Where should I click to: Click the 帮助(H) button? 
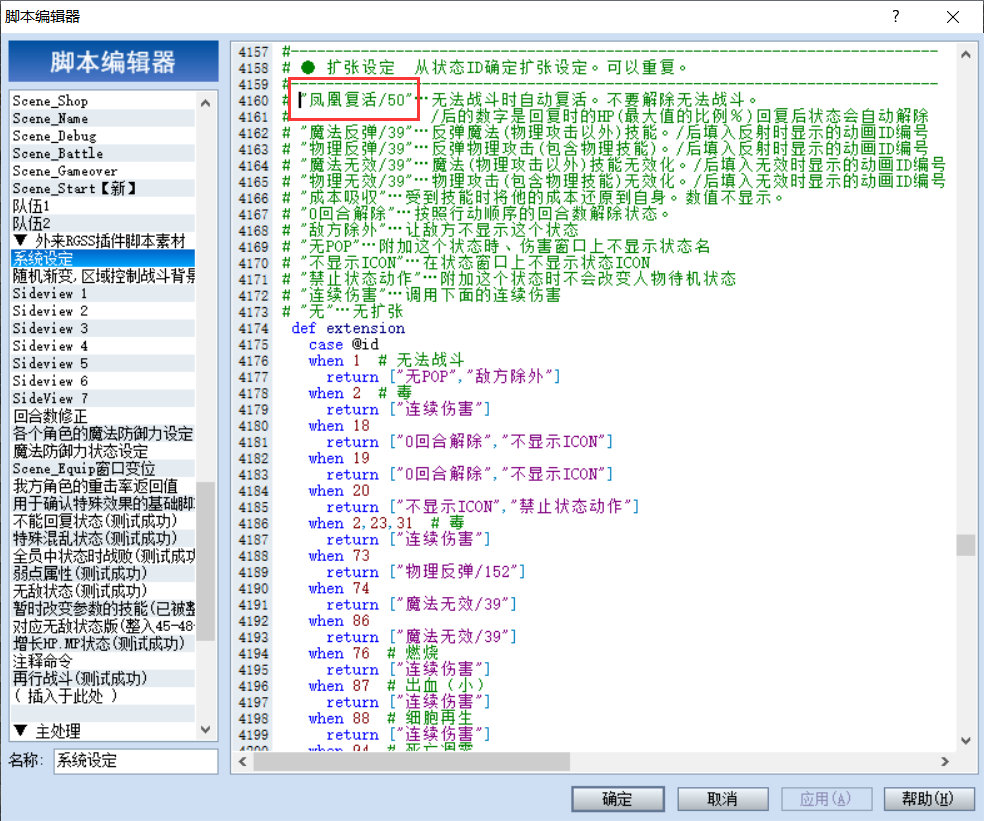928,798
